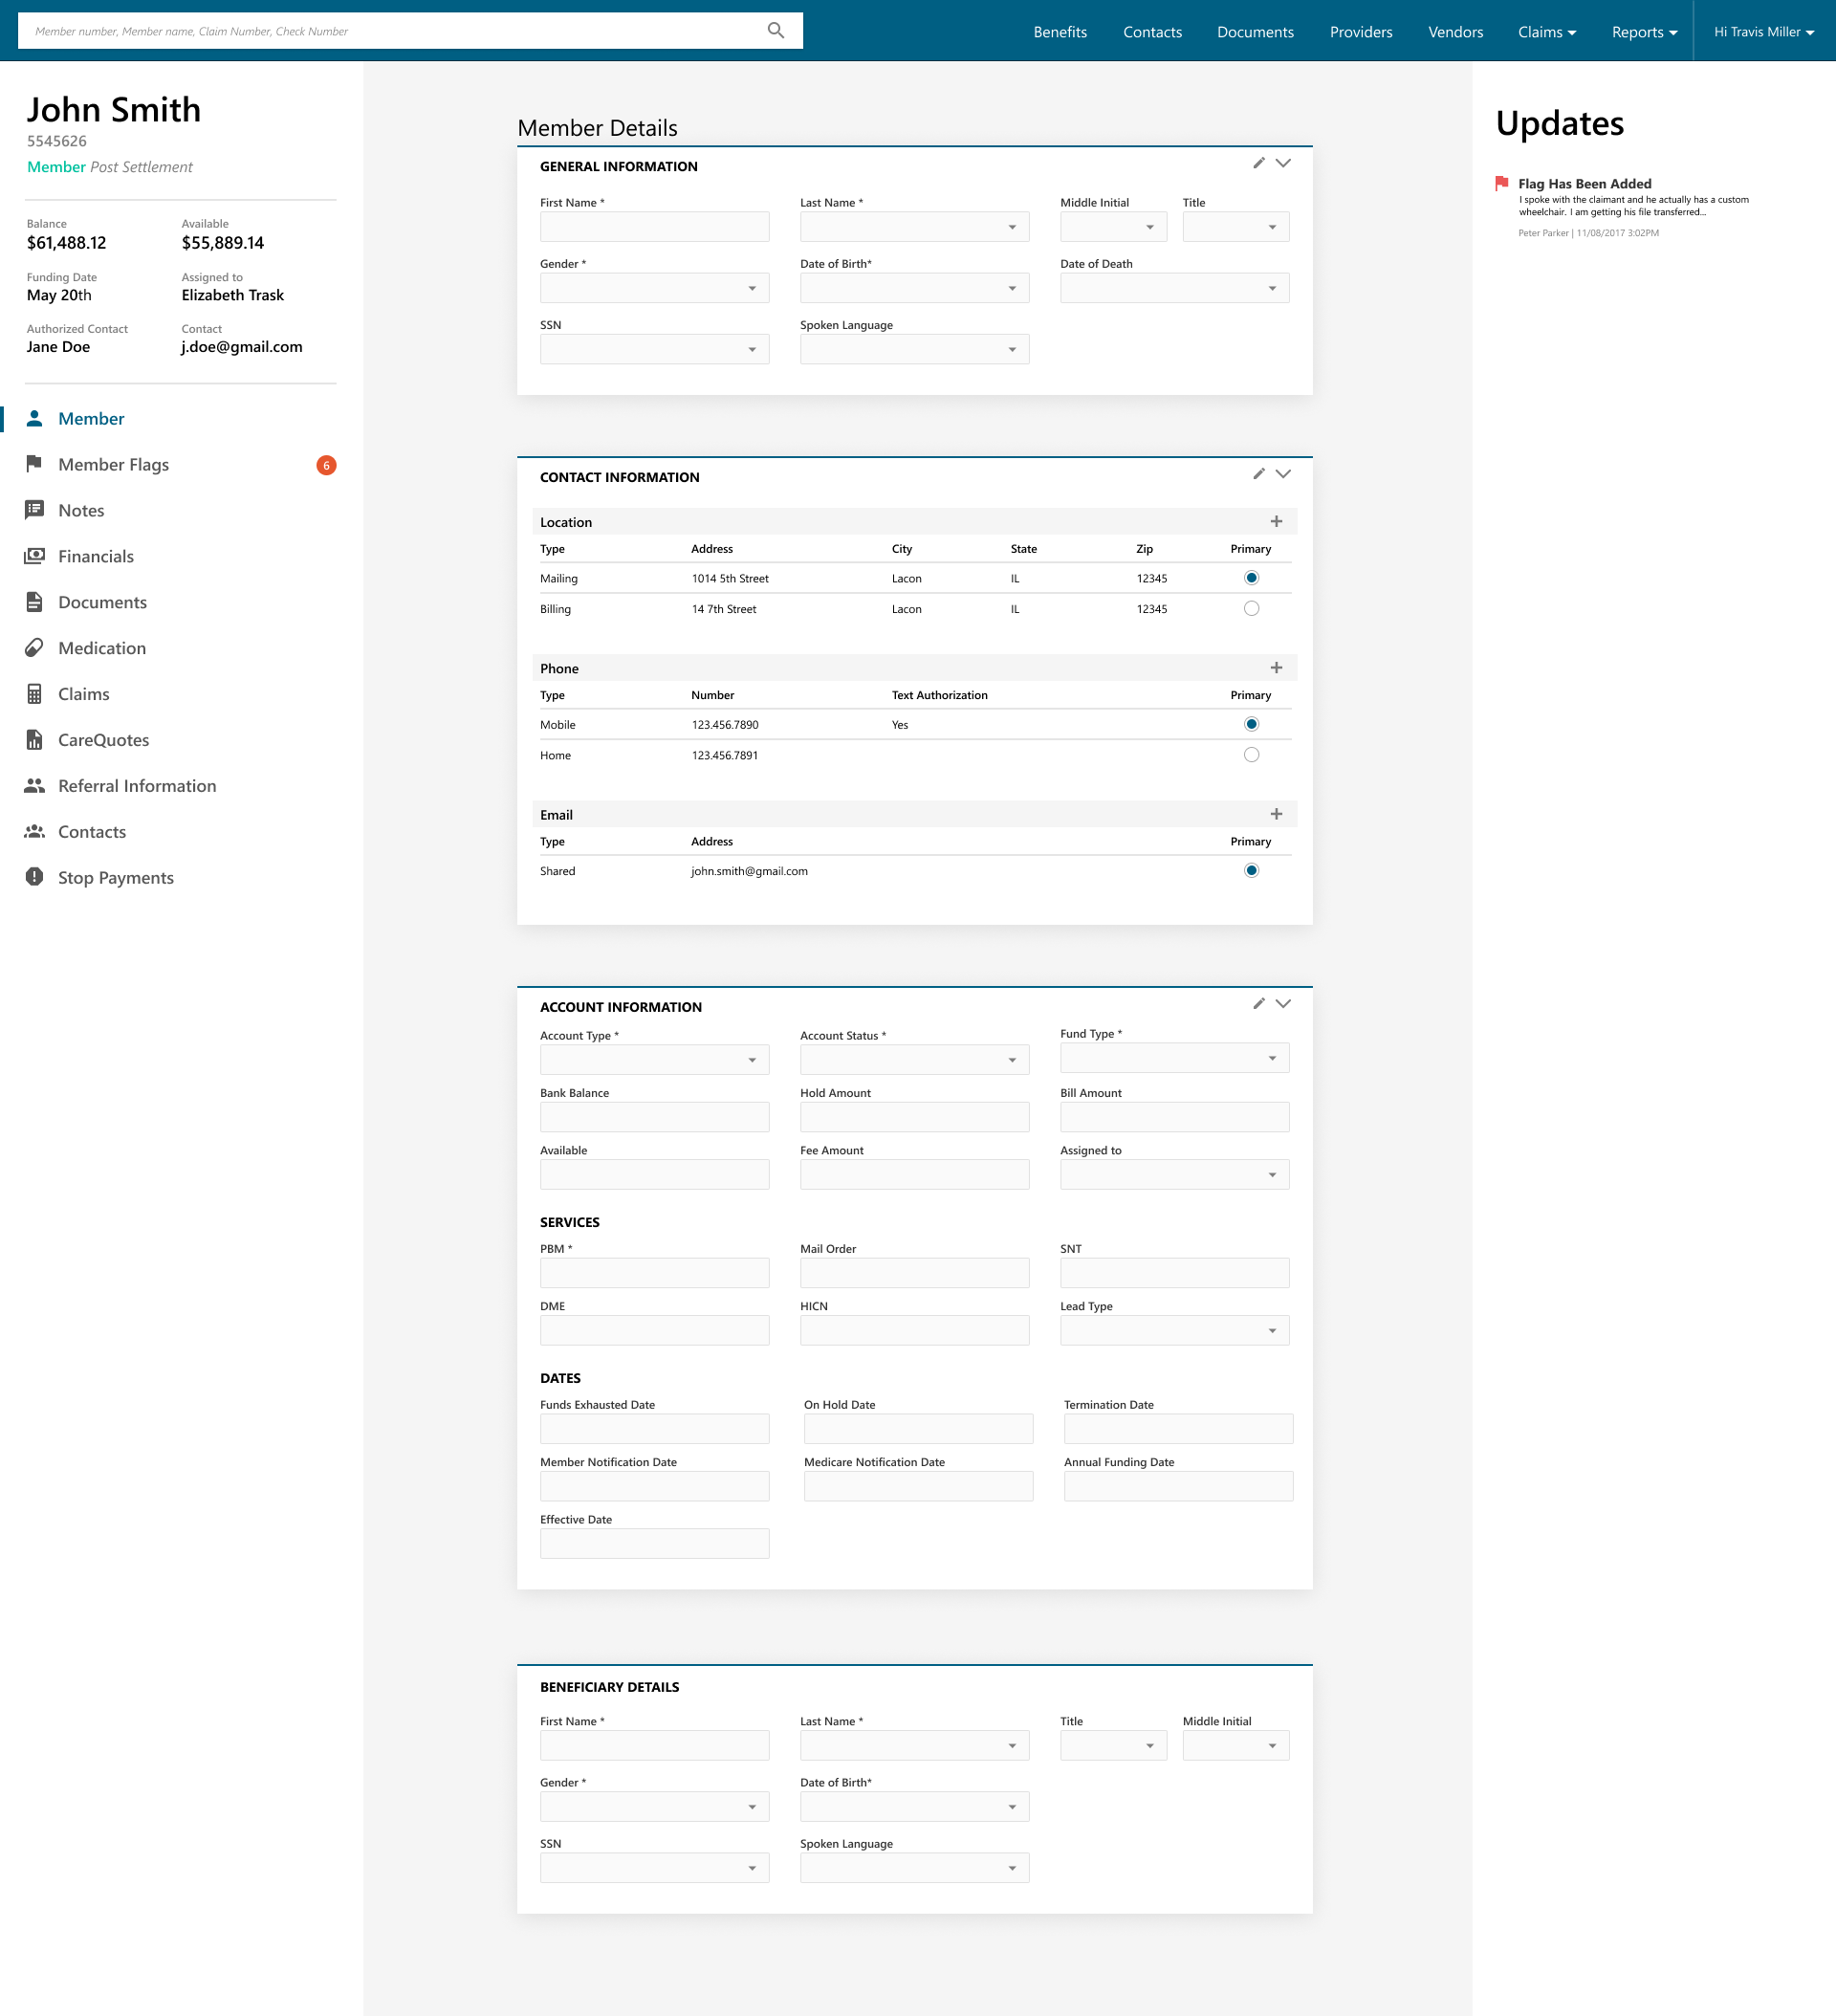Select Mailing address as primary

(x=1251, y=578)
